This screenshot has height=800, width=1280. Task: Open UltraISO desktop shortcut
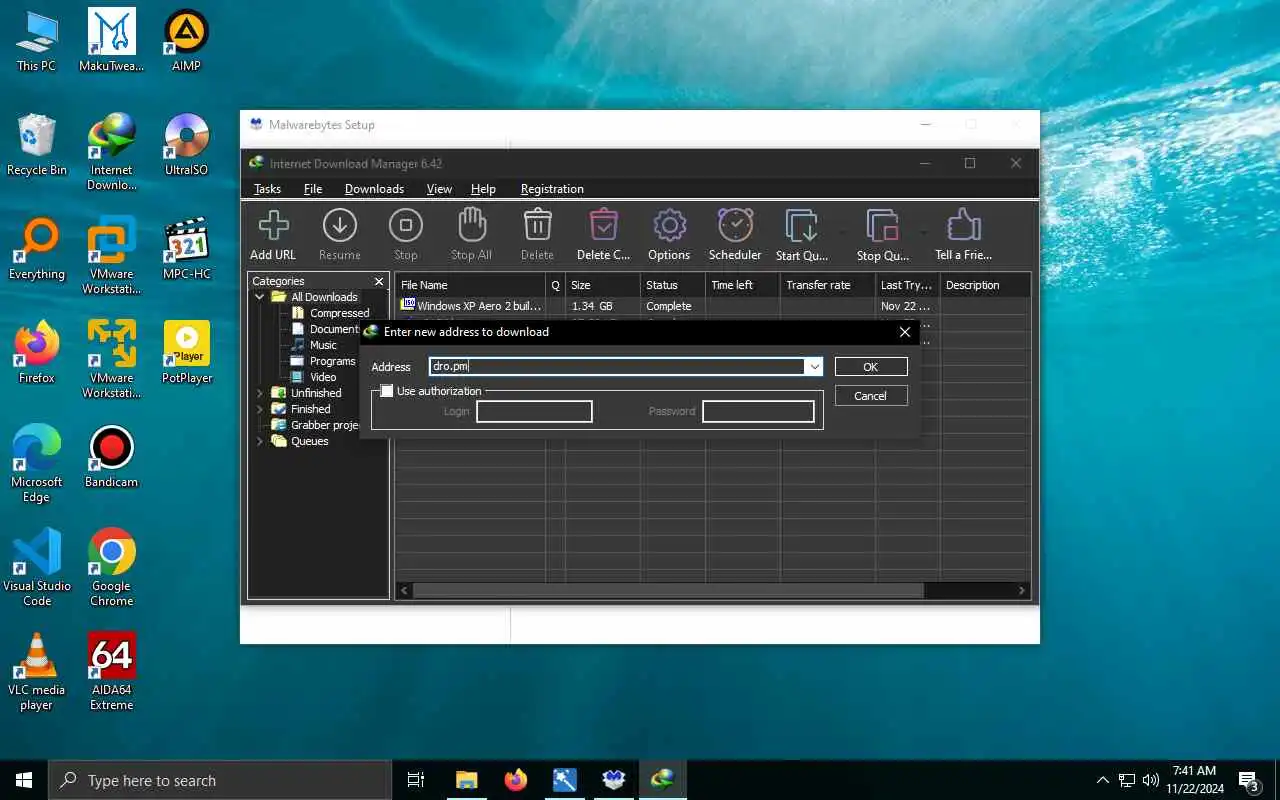[x=186, y=145]
